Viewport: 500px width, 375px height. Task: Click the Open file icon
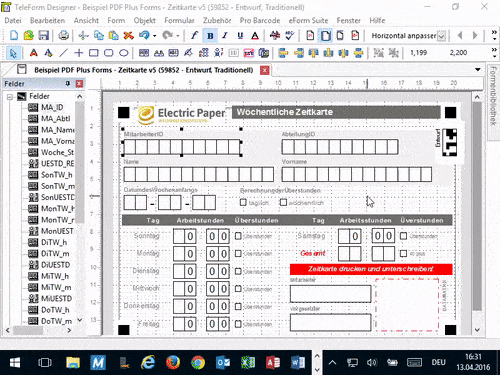(29, 35)
